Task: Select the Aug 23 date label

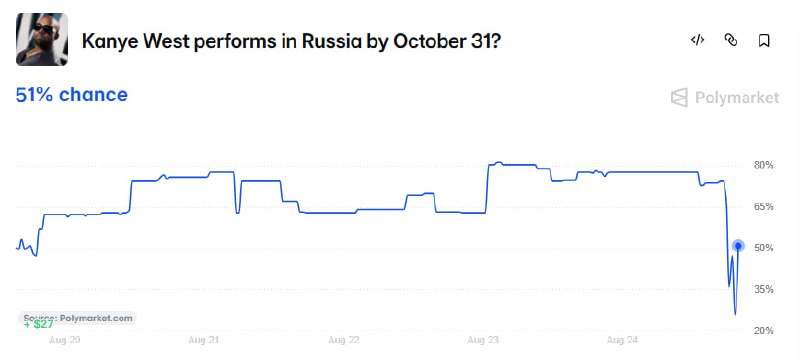Action: coord(483,340)
